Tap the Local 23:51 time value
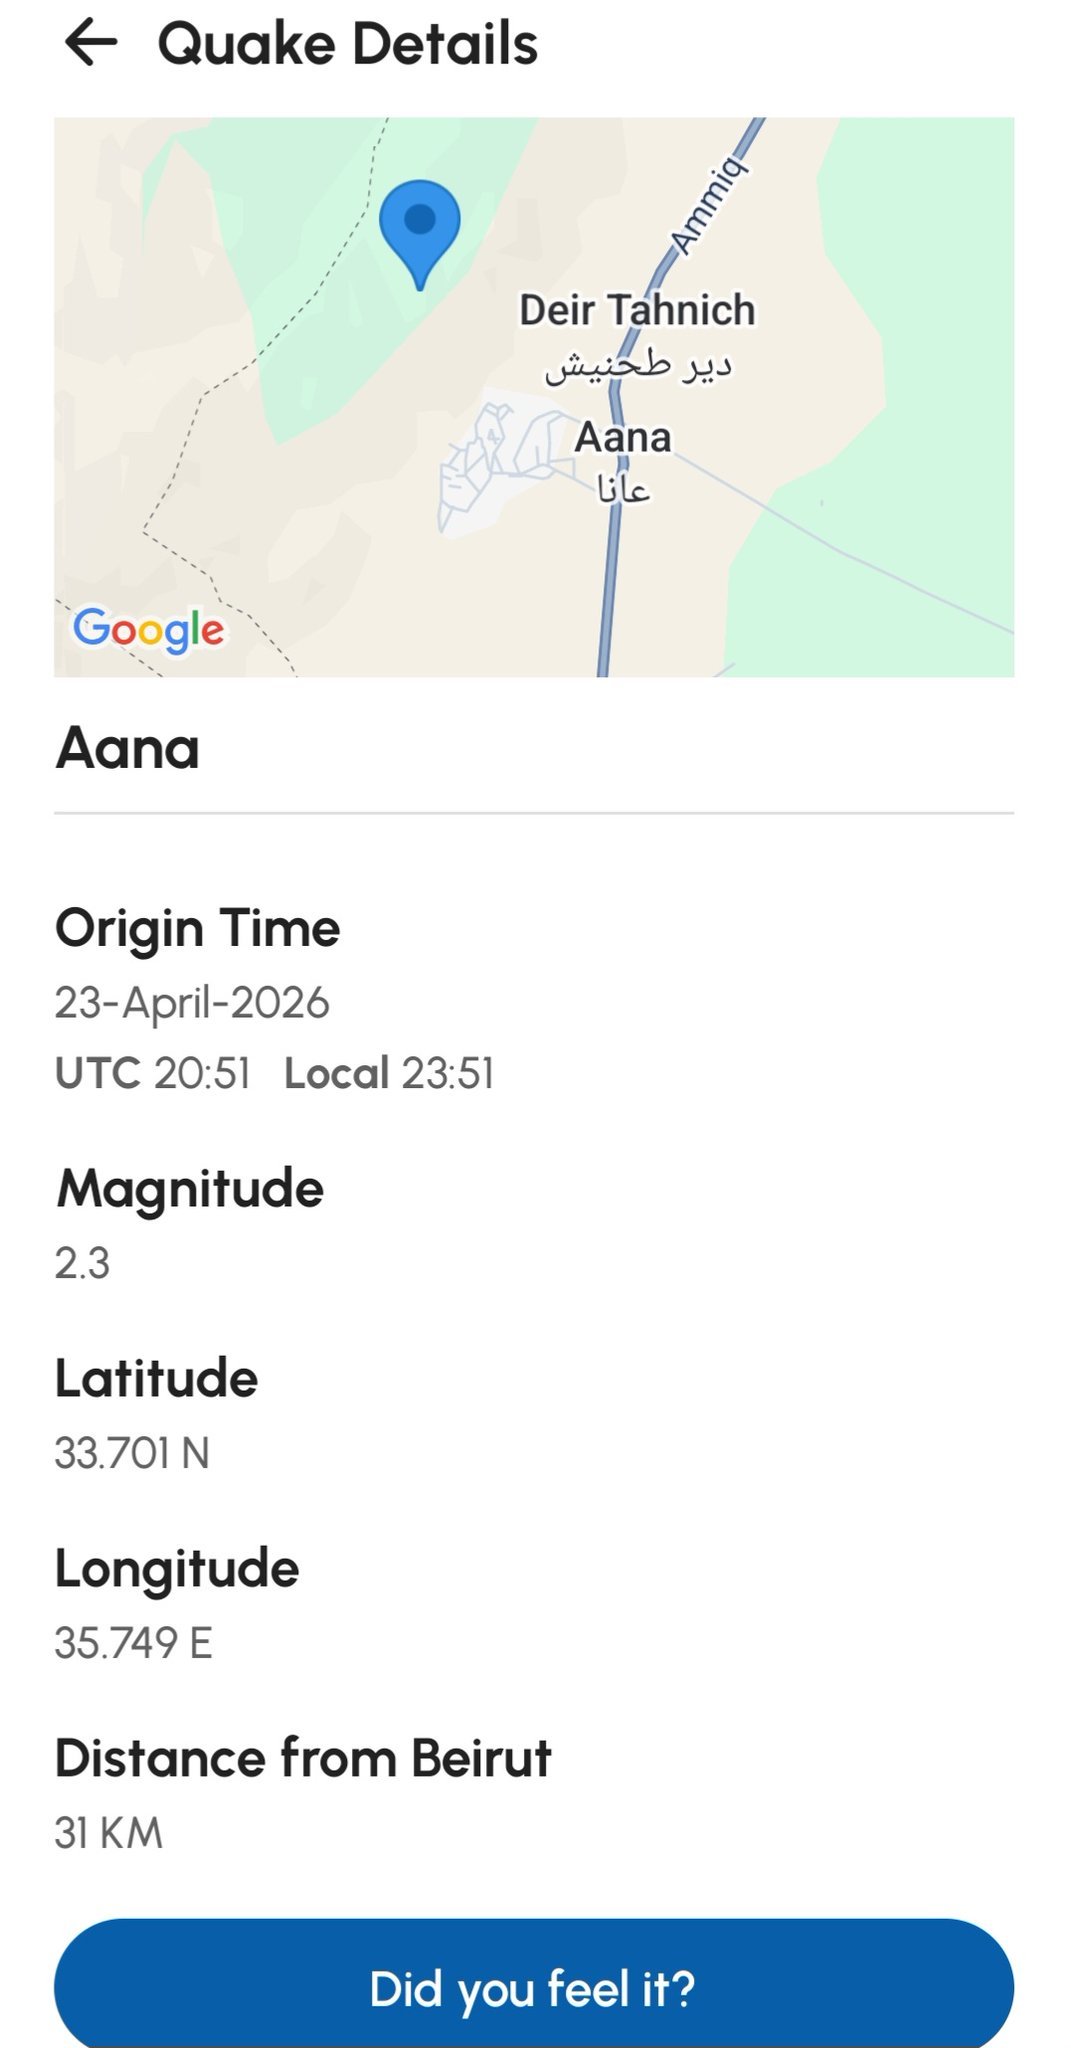 point(389,1073)
